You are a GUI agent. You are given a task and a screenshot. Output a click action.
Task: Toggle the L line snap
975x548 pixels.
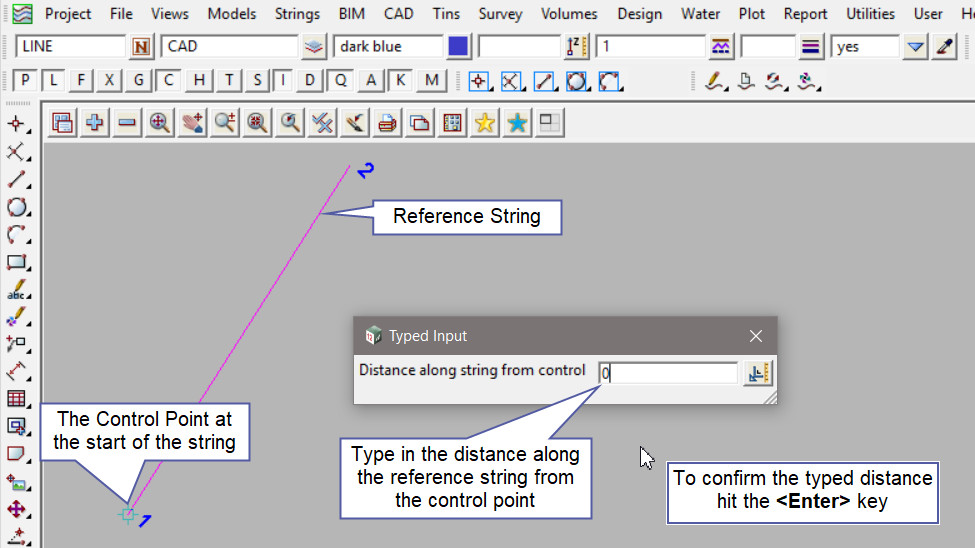pos(53,80)
